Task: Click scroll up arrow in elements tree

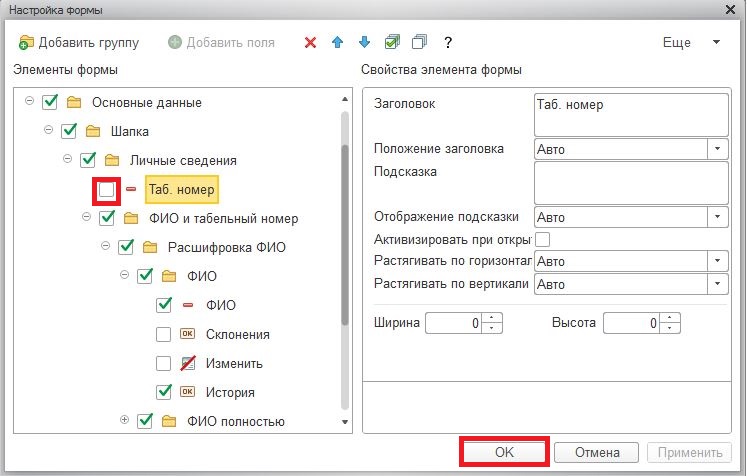Action: 345,99
